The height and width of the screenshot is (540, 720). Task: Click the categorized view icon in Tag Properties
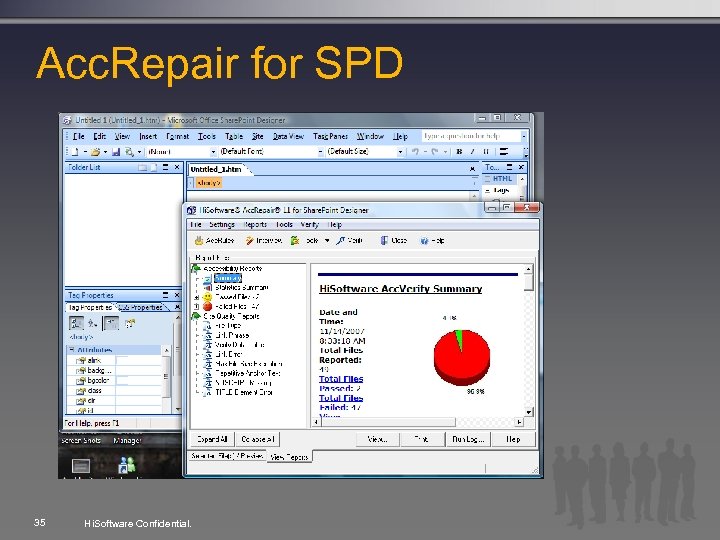pyautogui.click(x=76, y=323)
